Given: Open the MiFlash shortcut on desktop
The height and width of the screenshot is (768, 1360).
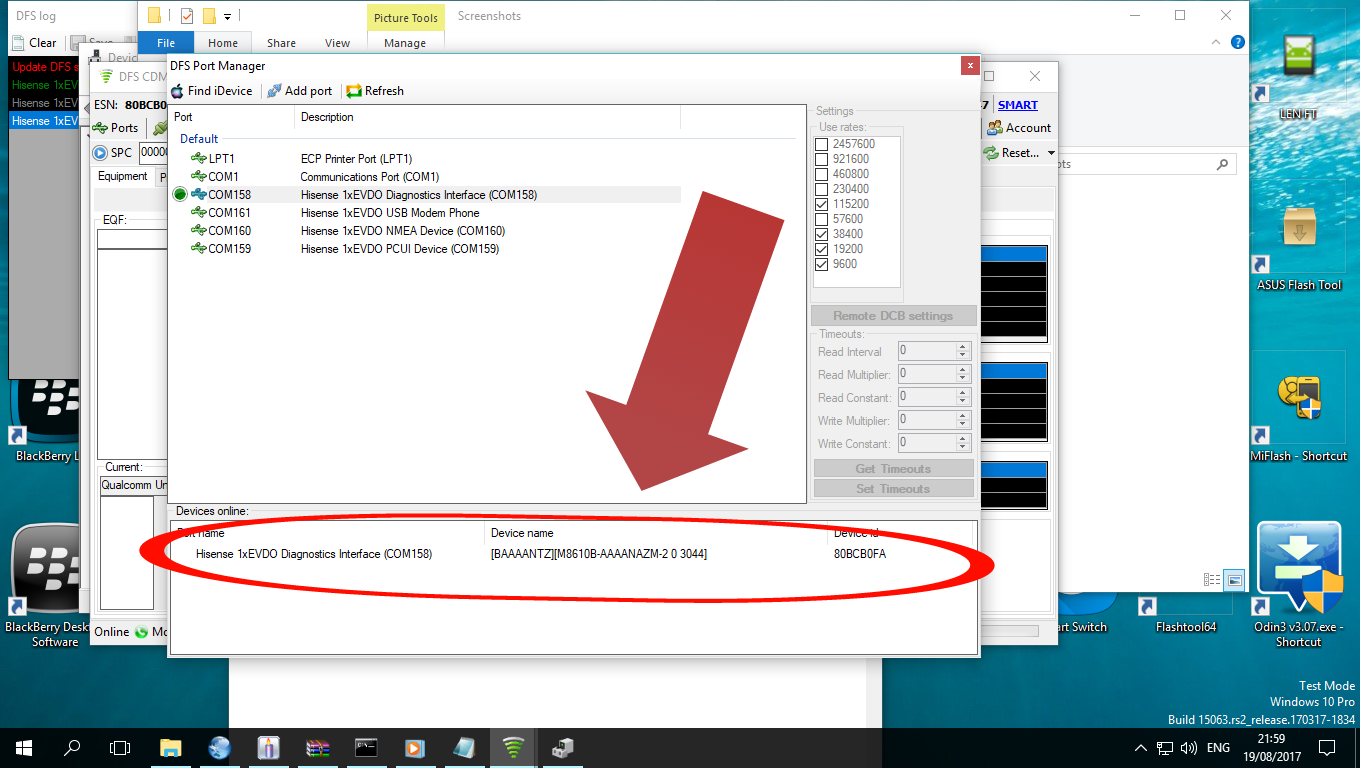Looking at the screenshot, I should tap(1298, 418).
